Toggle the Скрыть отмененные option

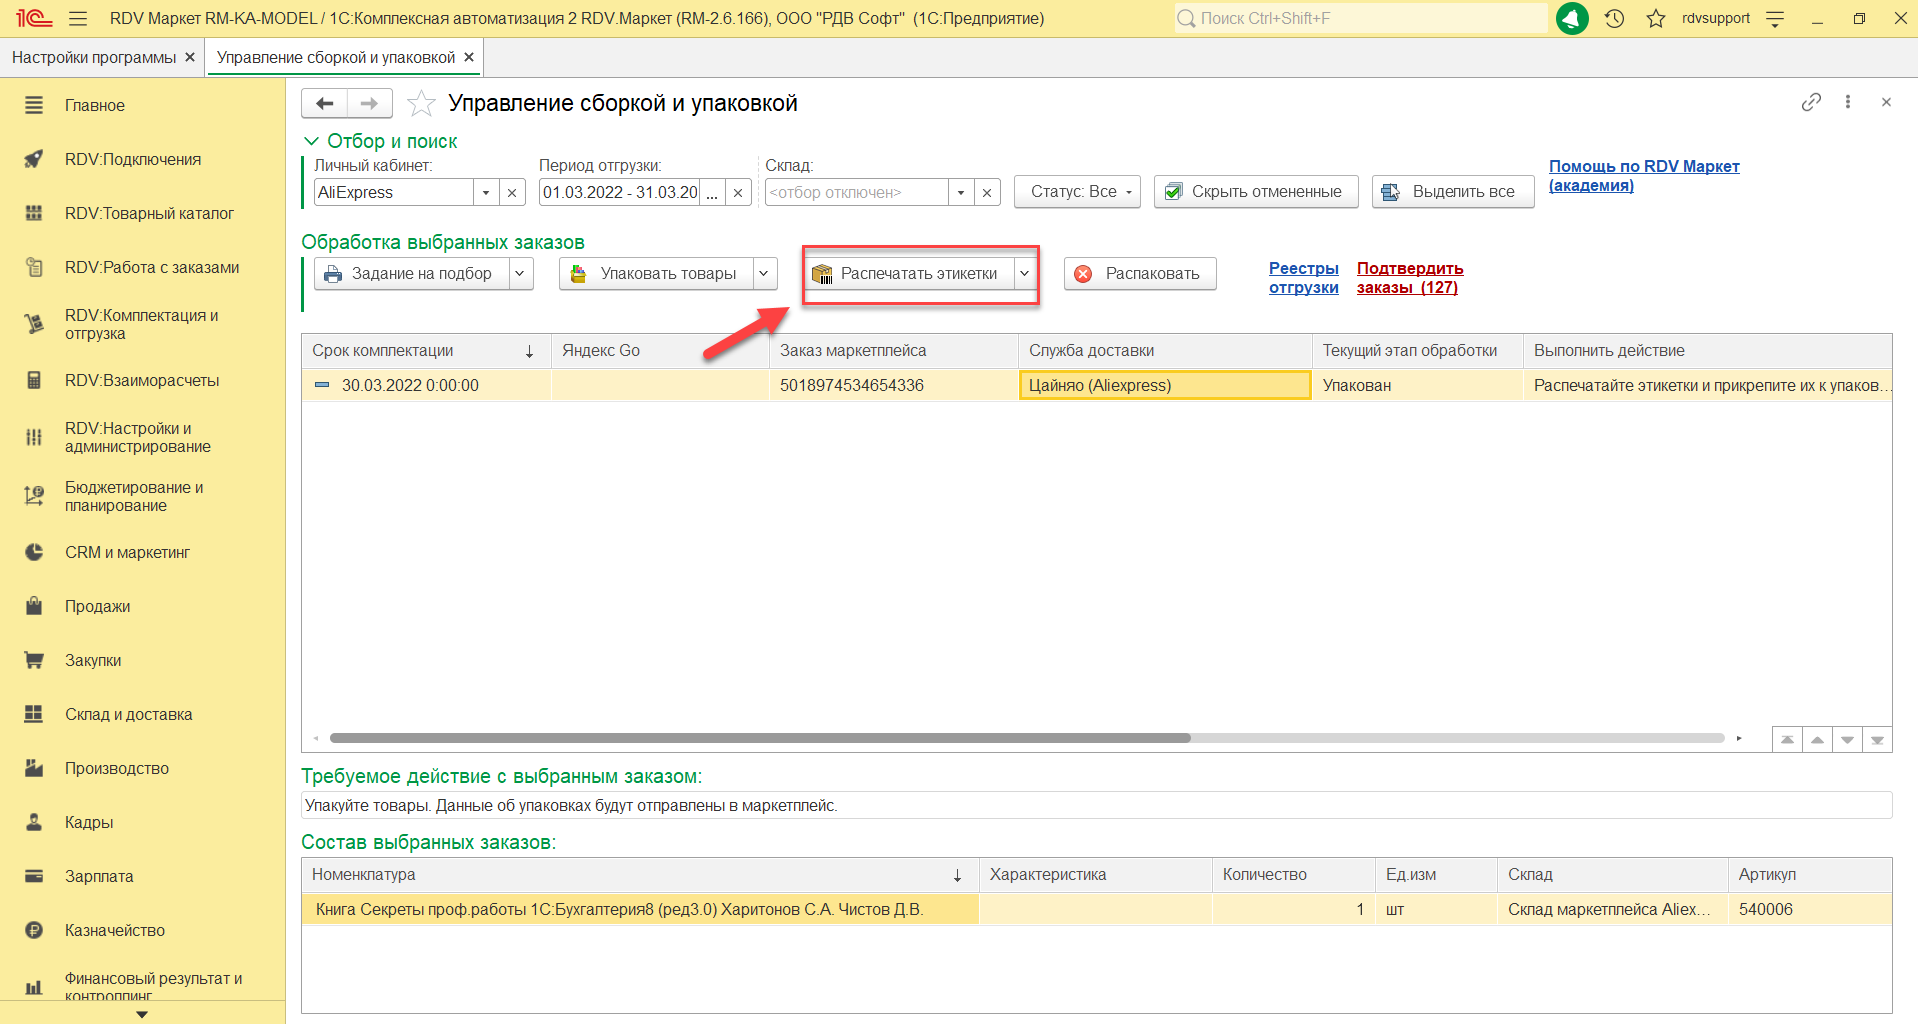(x=1256, y=192)
